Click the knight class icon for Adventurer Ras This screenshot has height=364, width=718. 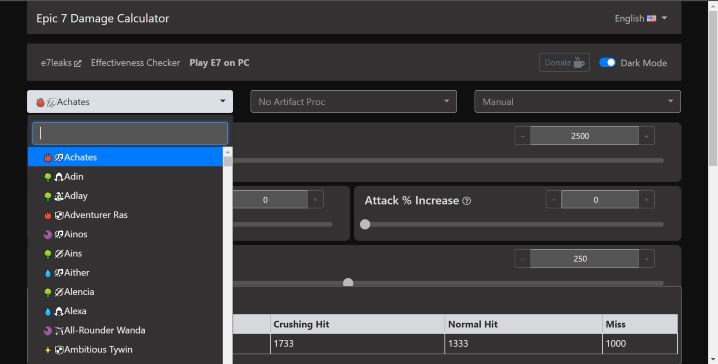click(x=59, y=215)
